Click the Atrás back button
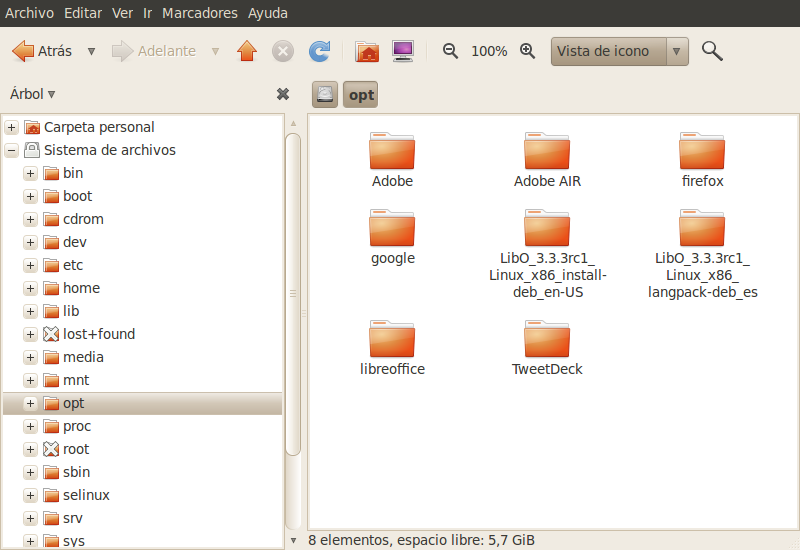 point(42,51)
